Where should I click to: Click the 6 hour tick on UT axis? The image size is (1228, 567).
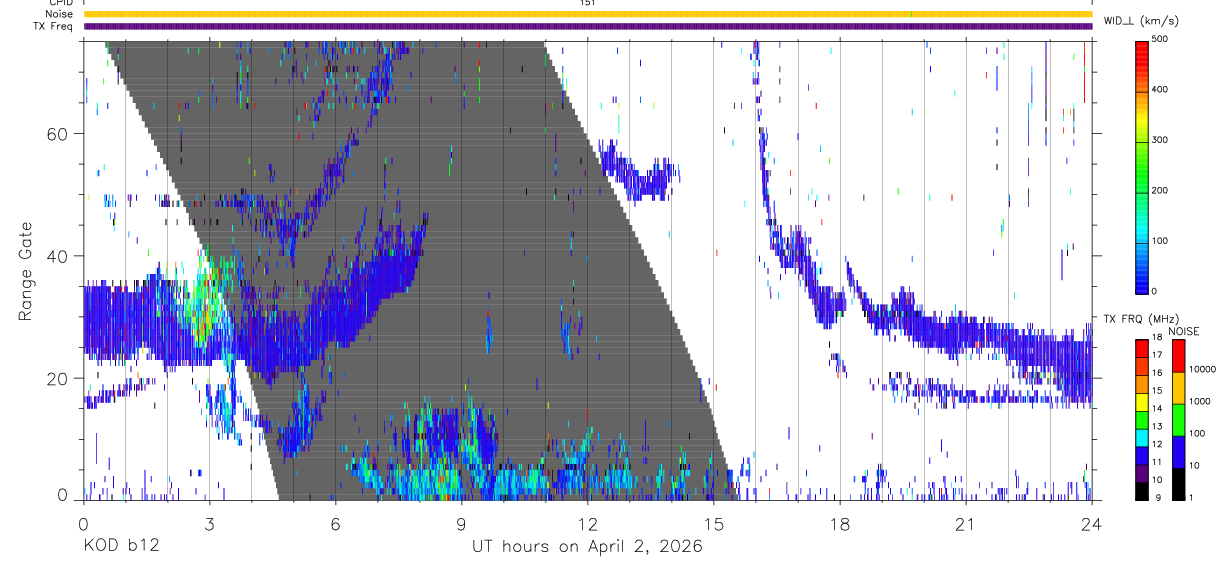click(335, 524)
